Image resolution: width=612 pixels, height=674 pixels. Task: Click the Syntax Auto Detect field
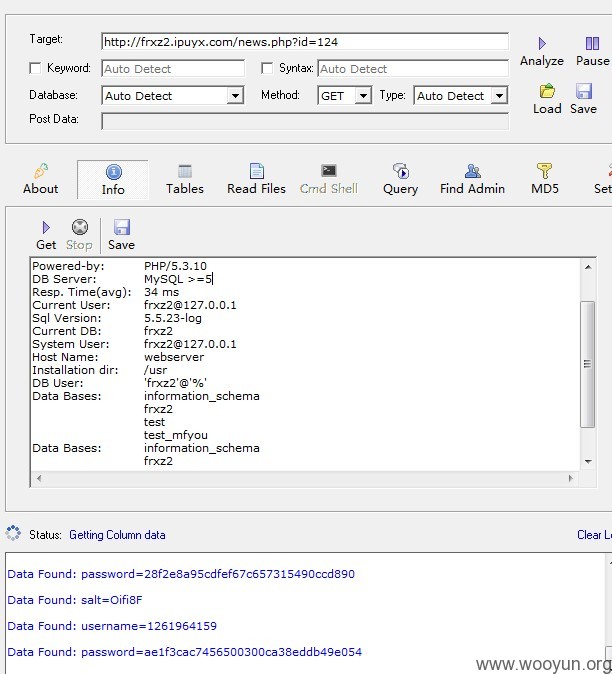click(x=413, y=68)
